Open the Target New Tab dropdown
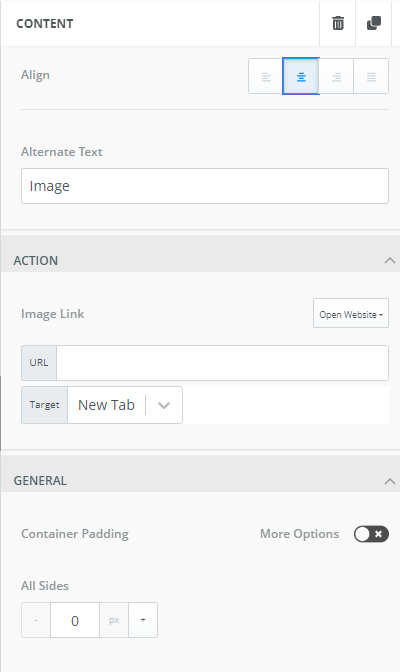Image resolution: width=400 pixels, height=672 pixels. pos(125,405)
